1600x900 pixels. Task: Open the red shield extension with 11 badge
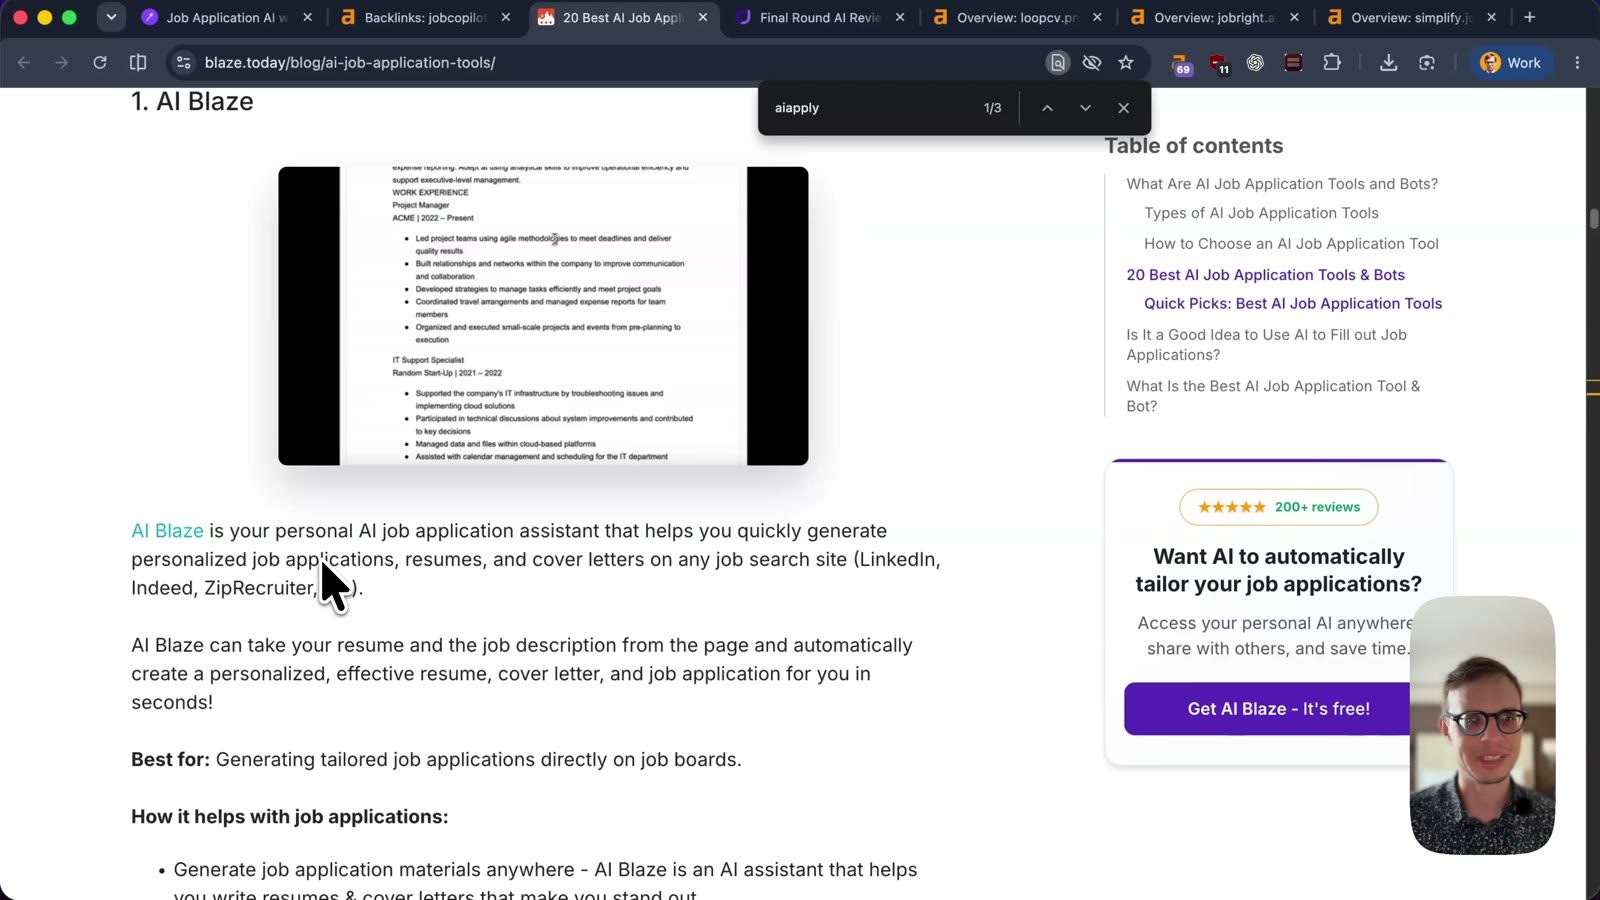point(1219,63)
